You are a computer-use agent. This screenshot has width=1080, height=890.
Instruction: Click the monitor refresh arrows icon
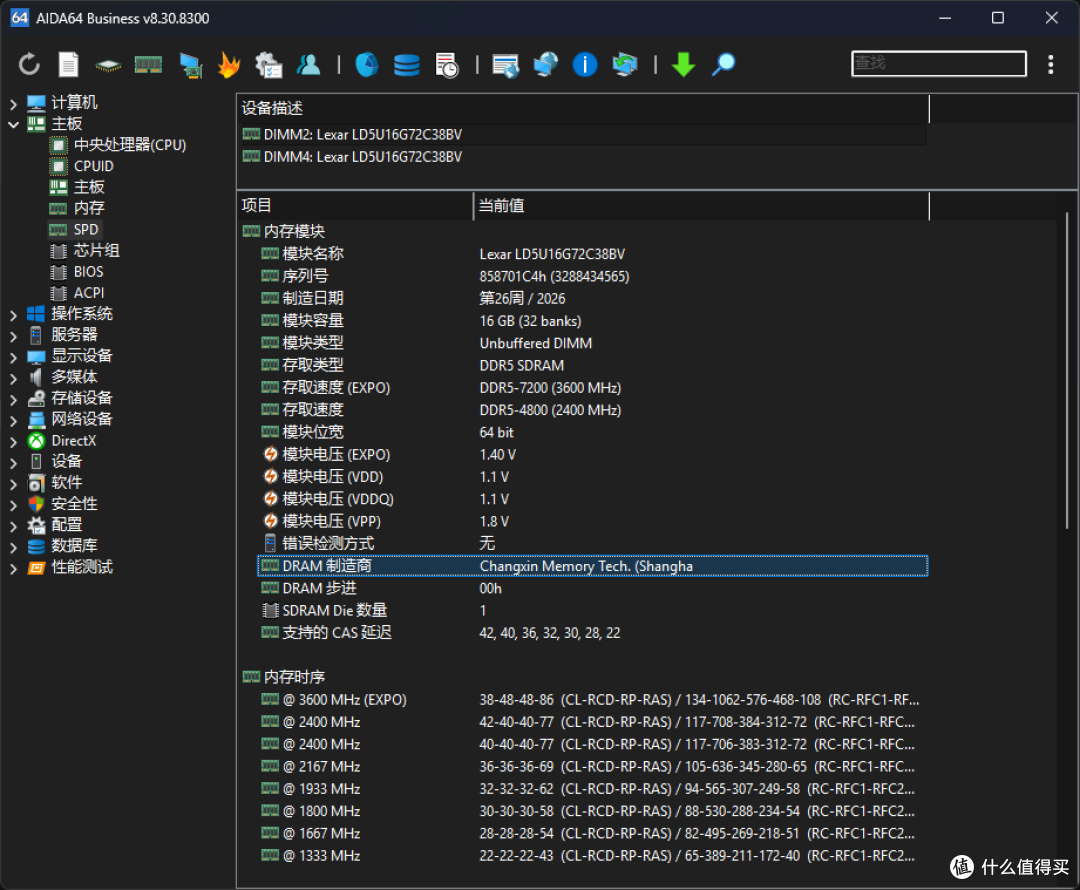[x=625, y=65]
